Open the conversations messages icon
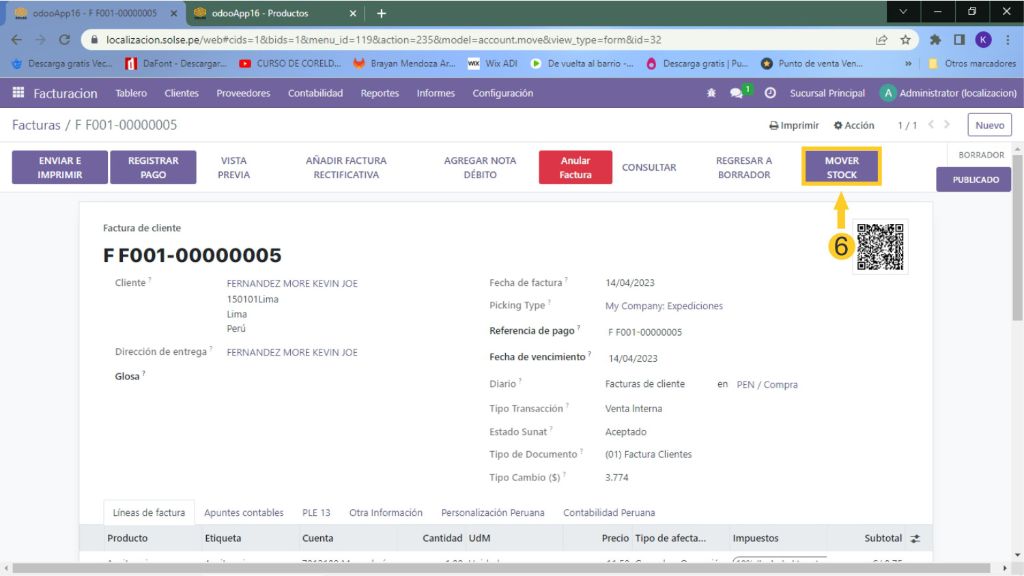 pos(738,93)
